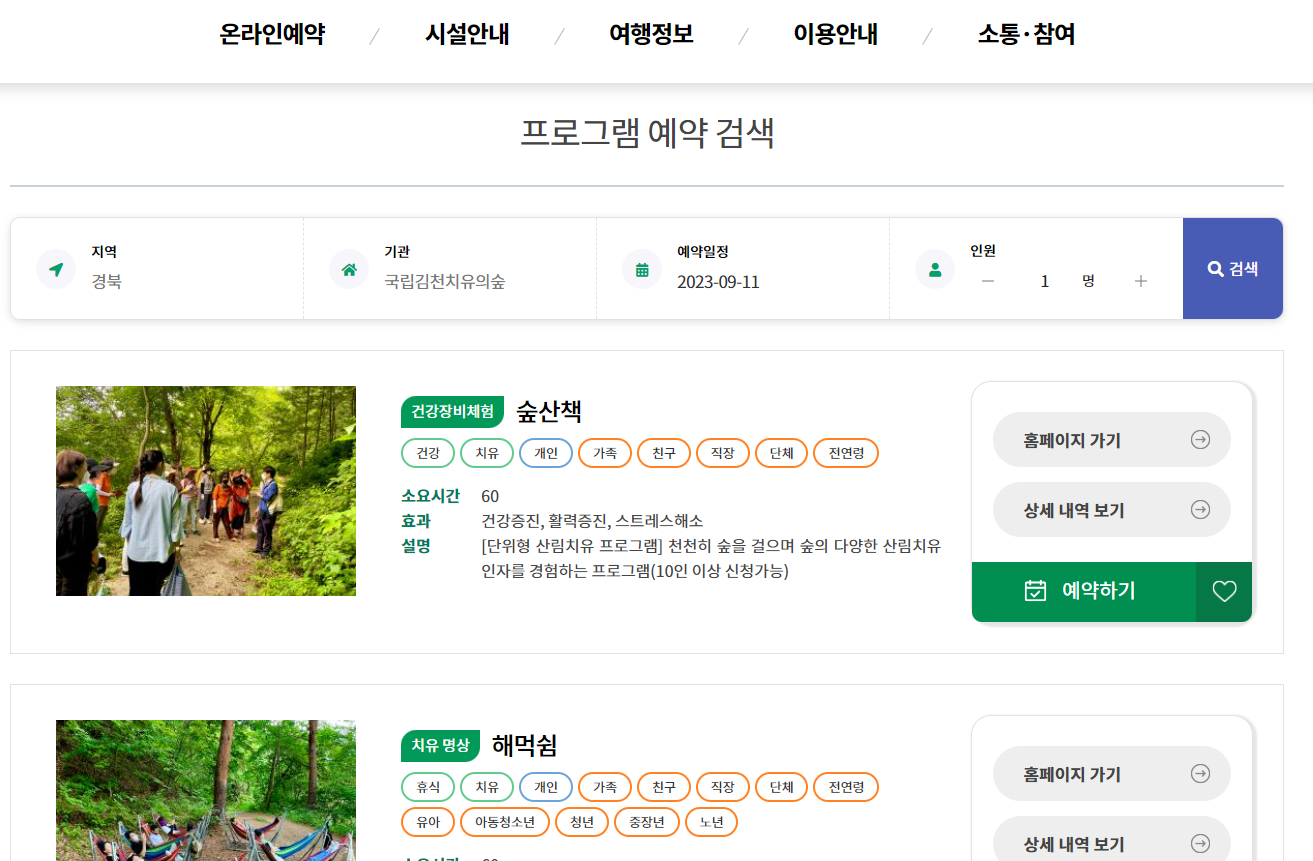1313x861 pixels.
Task: Click the 치유 tag under 숲산책
Action: click(487, 453)
